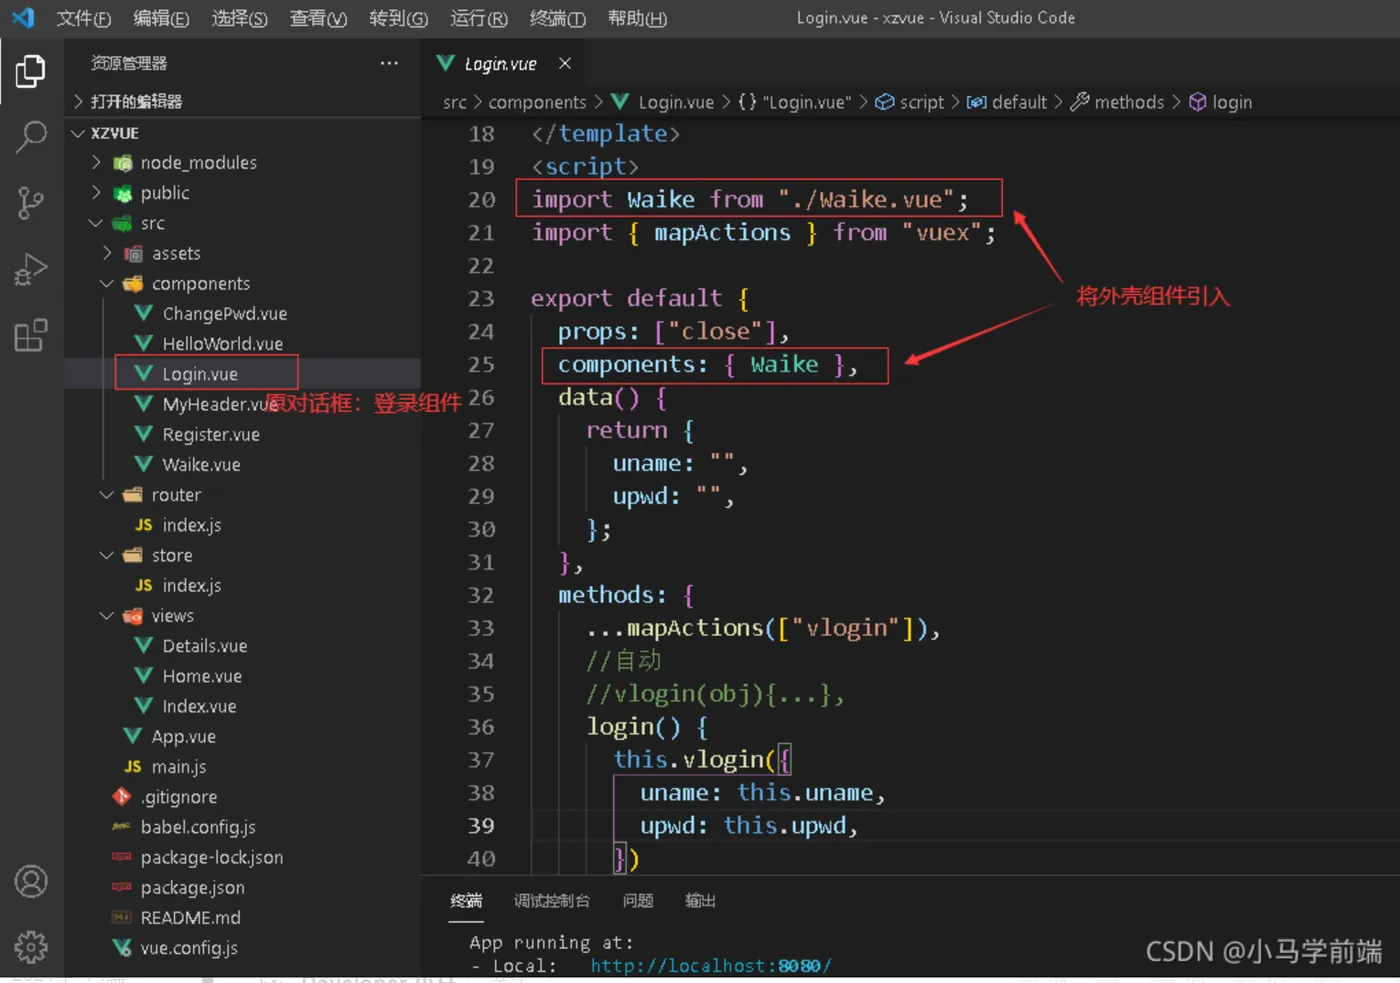This screenshot has width=1400, height=983.
Task: Click the login breadcrumb segment
Action: pos(1232,102)
